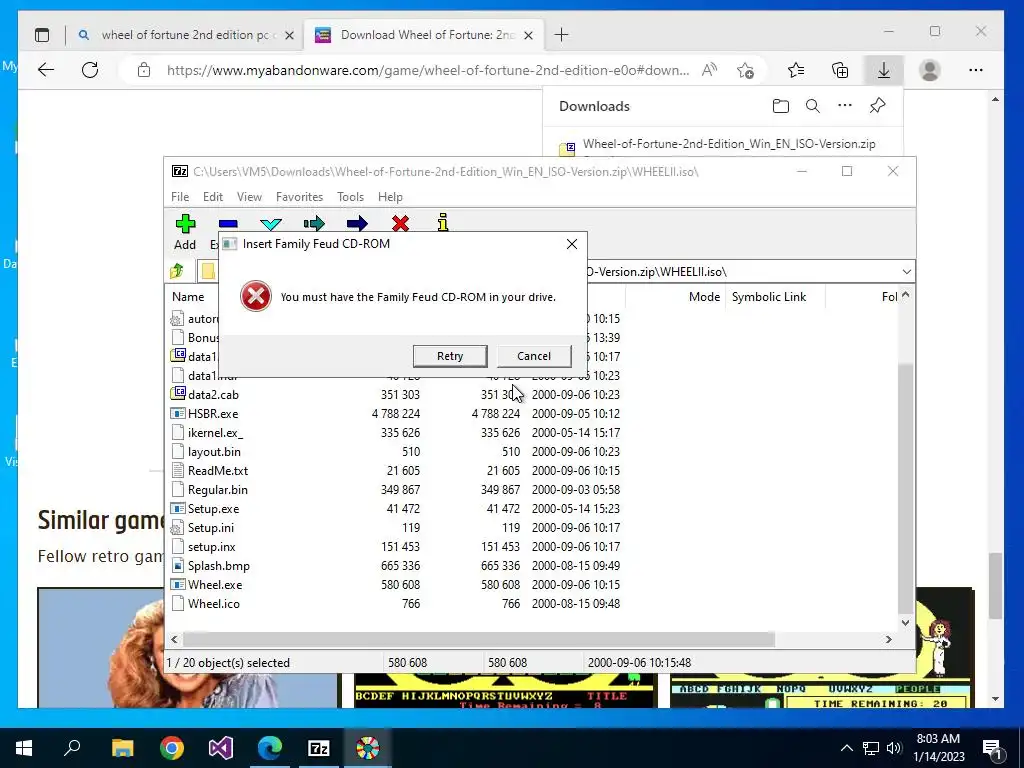Click the browser Refresh button
Image resolution: width=1024 pixels, height=768 pixels.
pos(89,70)
